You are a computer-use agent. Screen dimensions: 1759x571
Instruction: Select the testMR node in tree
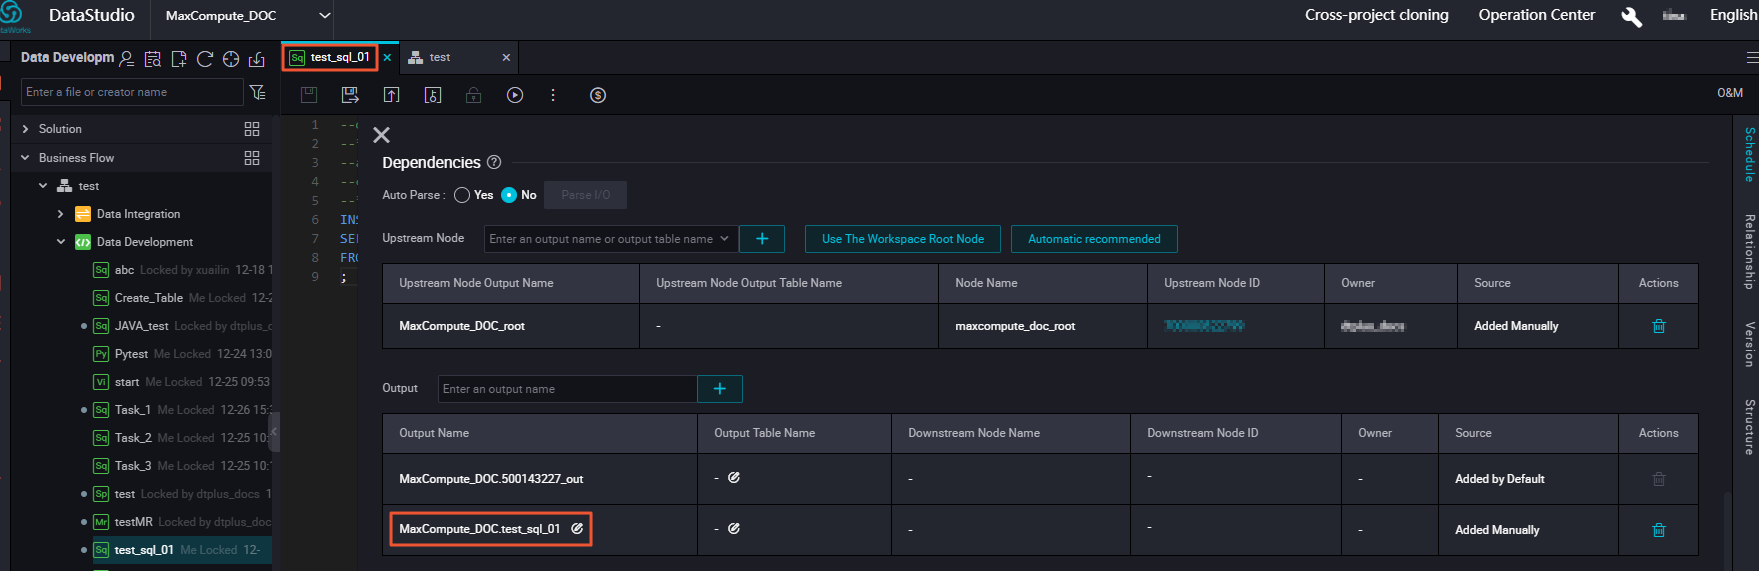pos(133,522)
